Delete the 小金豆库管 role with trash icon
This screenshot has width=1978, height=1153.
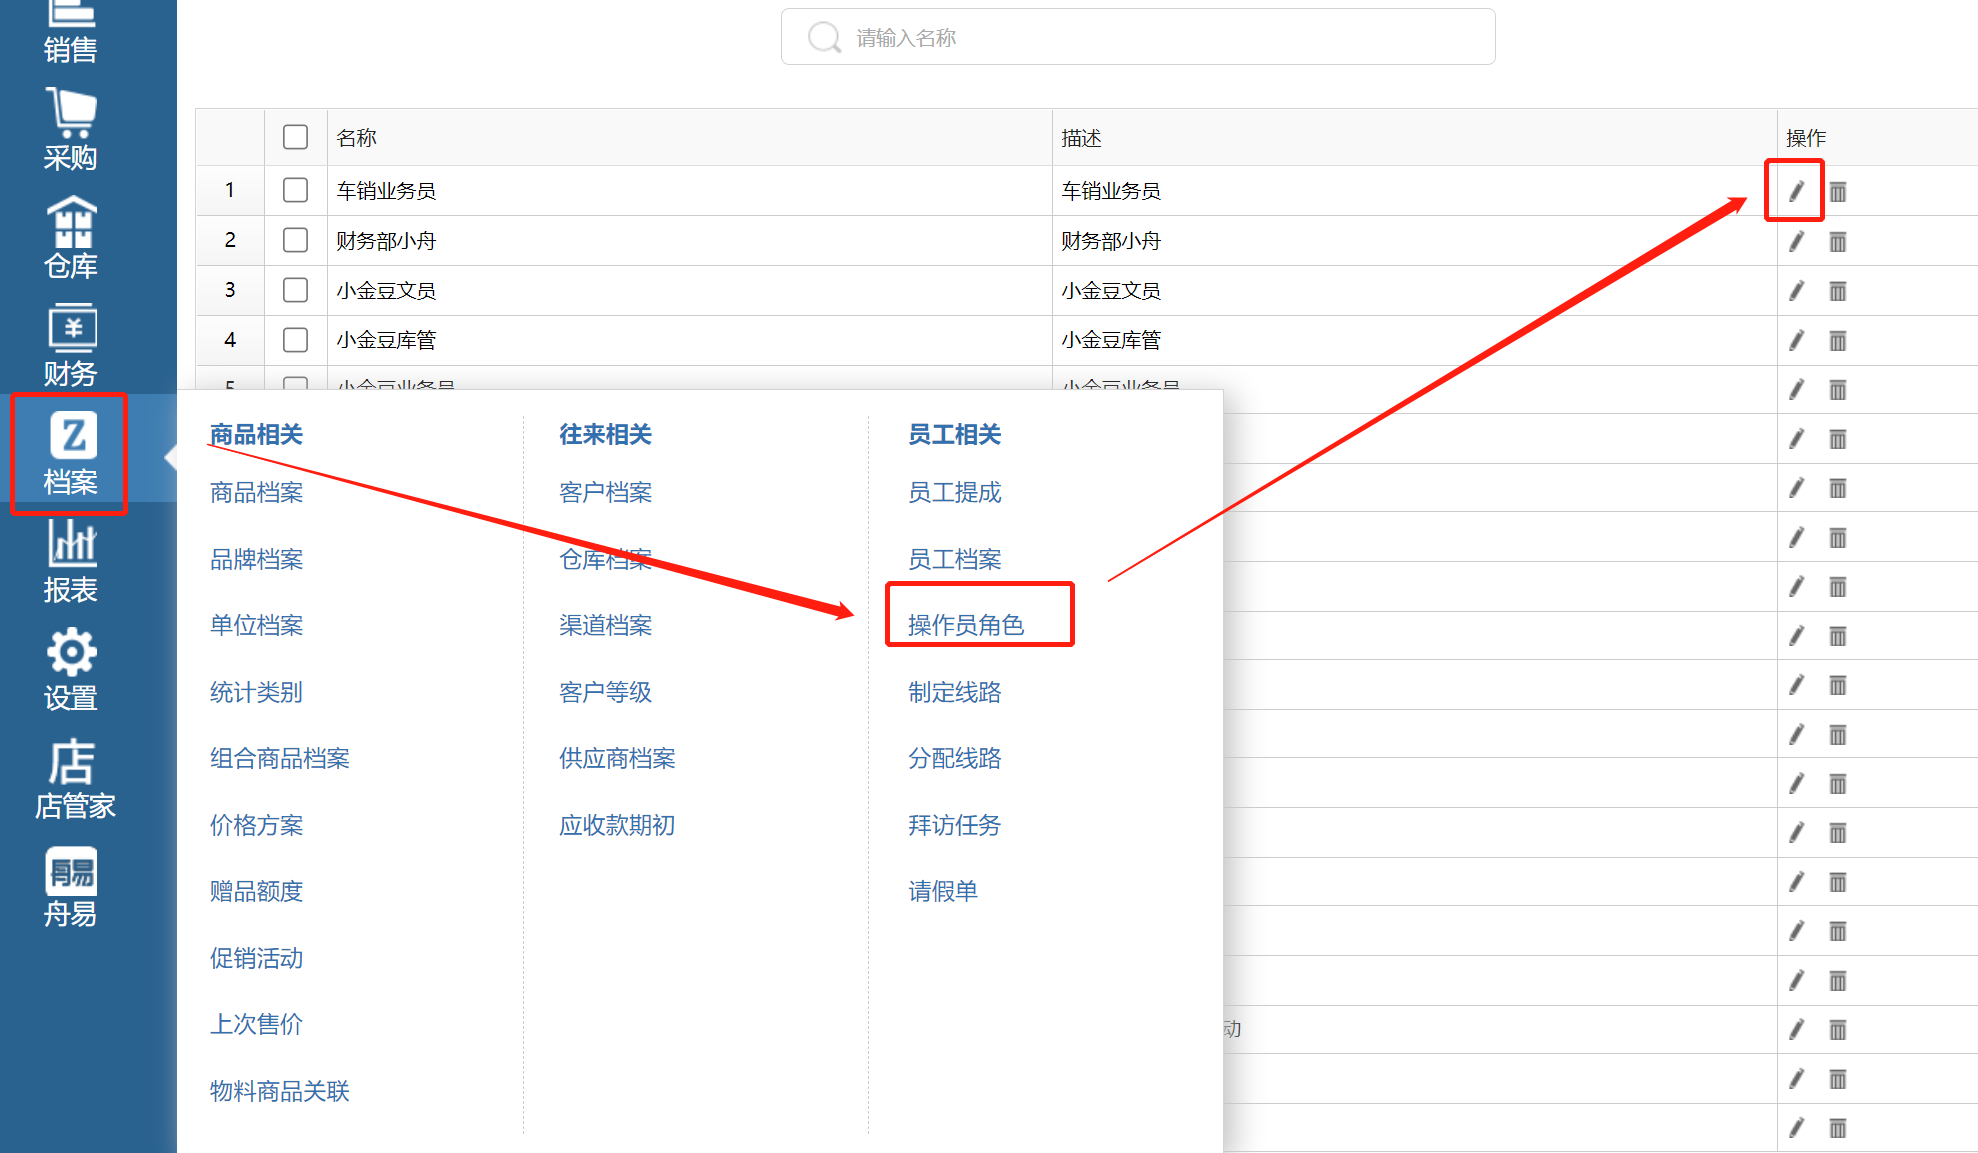pos(1838,340)
